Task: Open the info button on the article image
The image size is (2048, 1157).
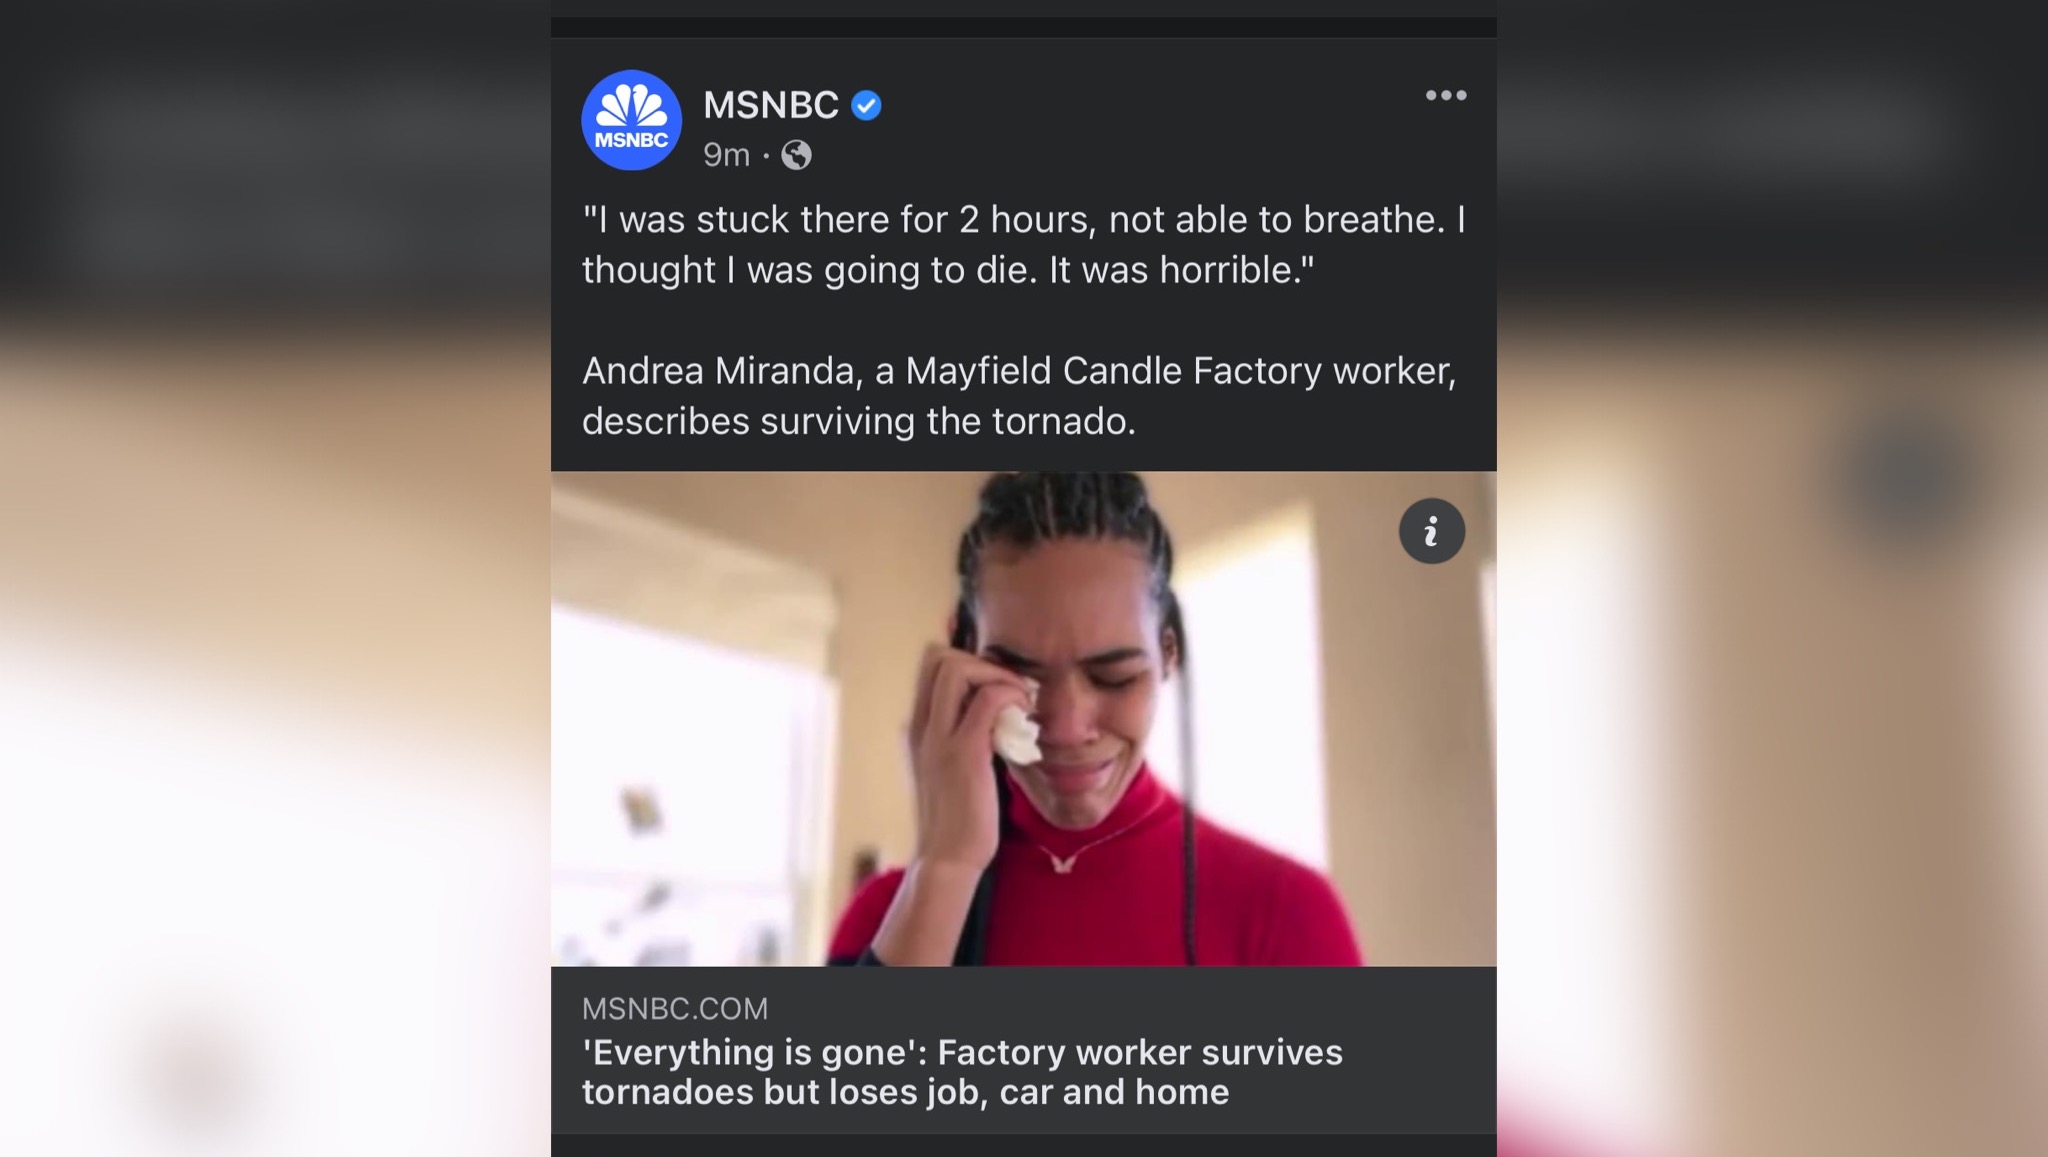Action: (x=1431, y=531)
